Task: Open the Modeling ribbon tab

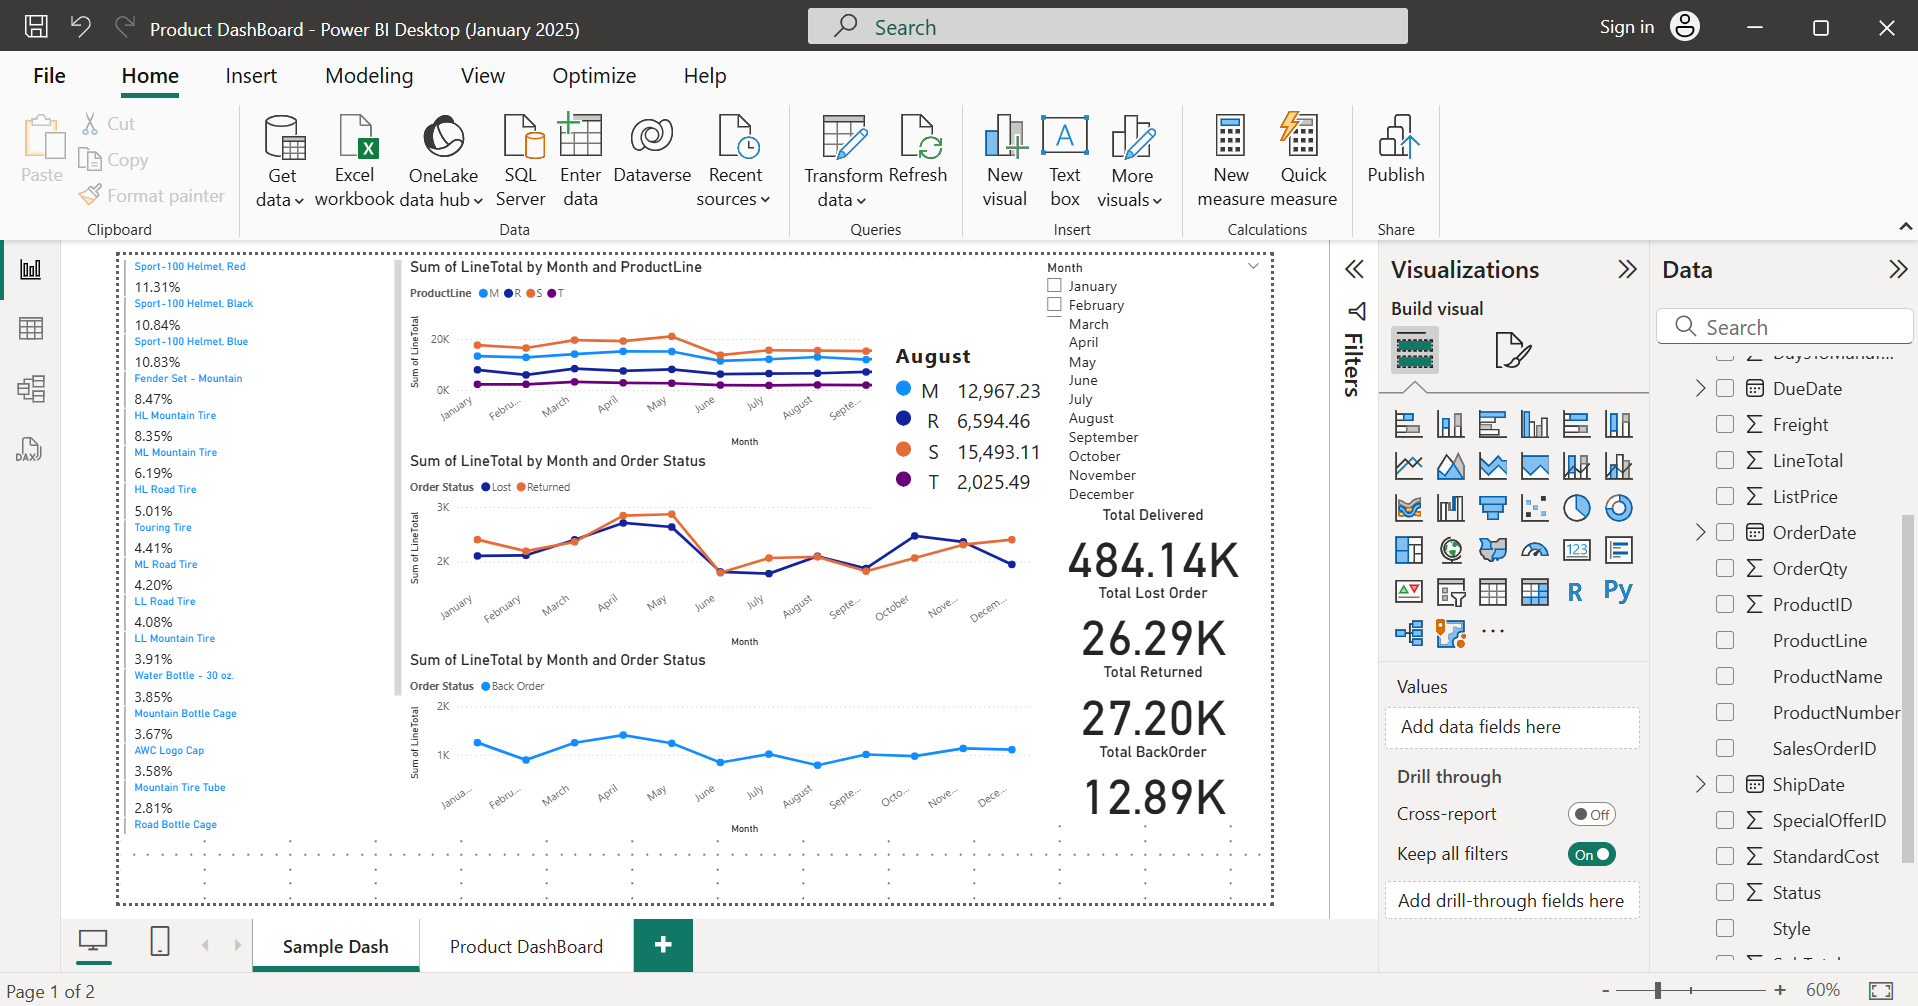Action: coord(369,76)
